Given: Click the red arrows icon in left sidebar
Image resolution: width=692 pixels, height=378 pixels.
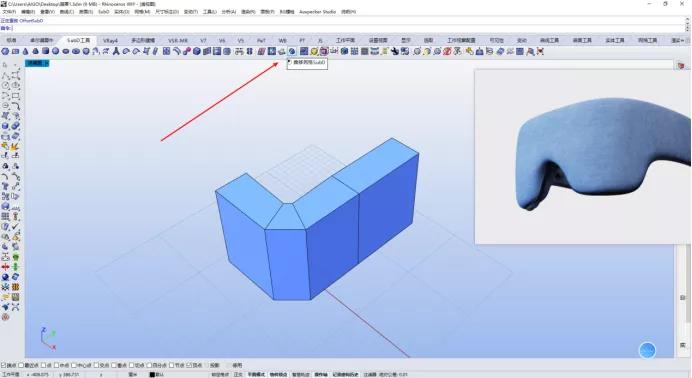Looking at the screenshot, I should point(5,267).
